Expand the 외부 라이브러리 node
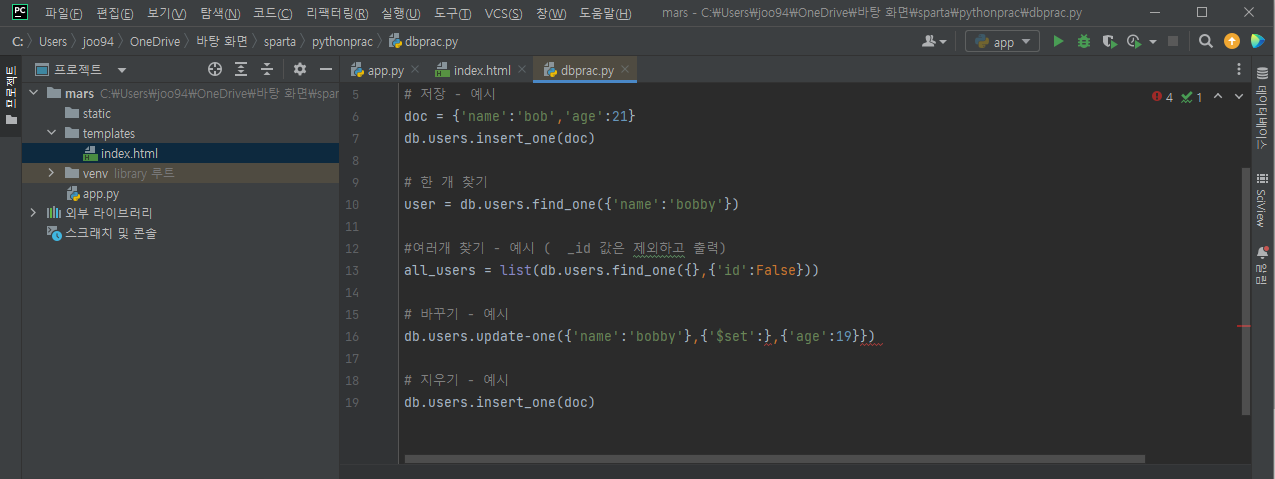 pyautogui.click(x=34, y=213)
